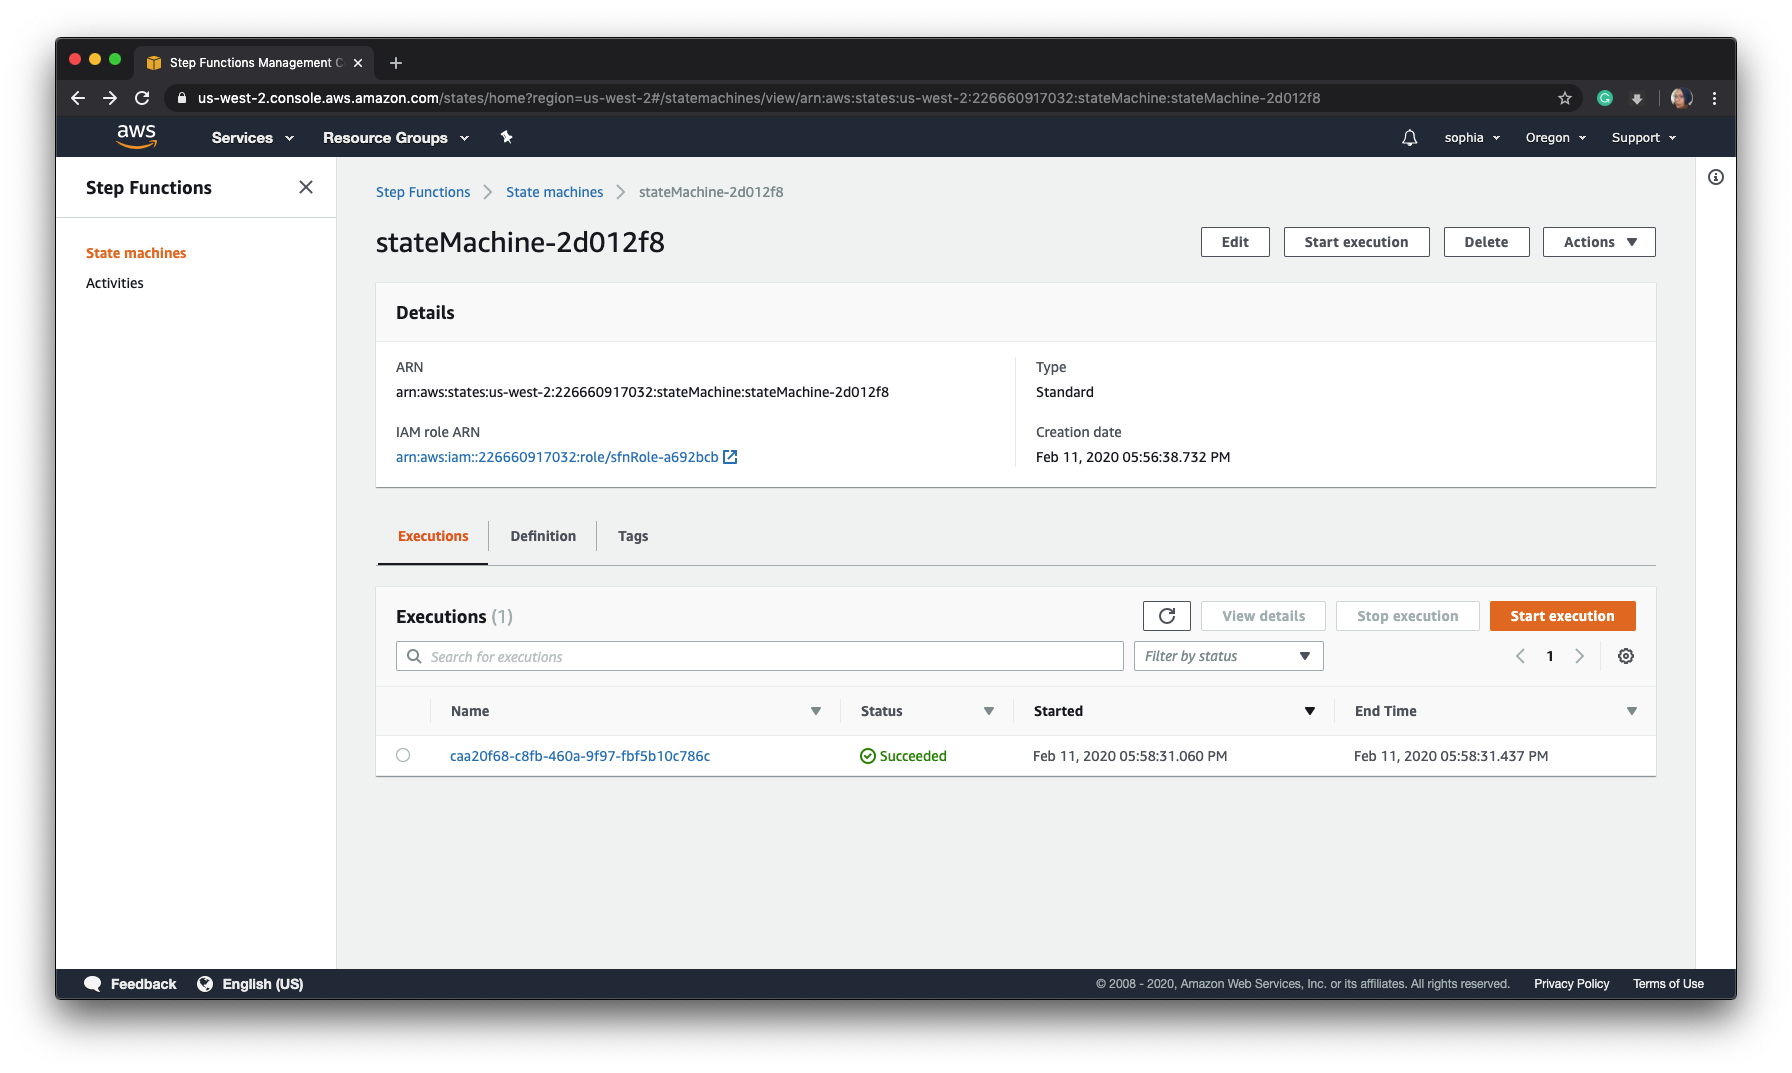Sort executions by Status column
The image size is (1792, 1073).
988,711
